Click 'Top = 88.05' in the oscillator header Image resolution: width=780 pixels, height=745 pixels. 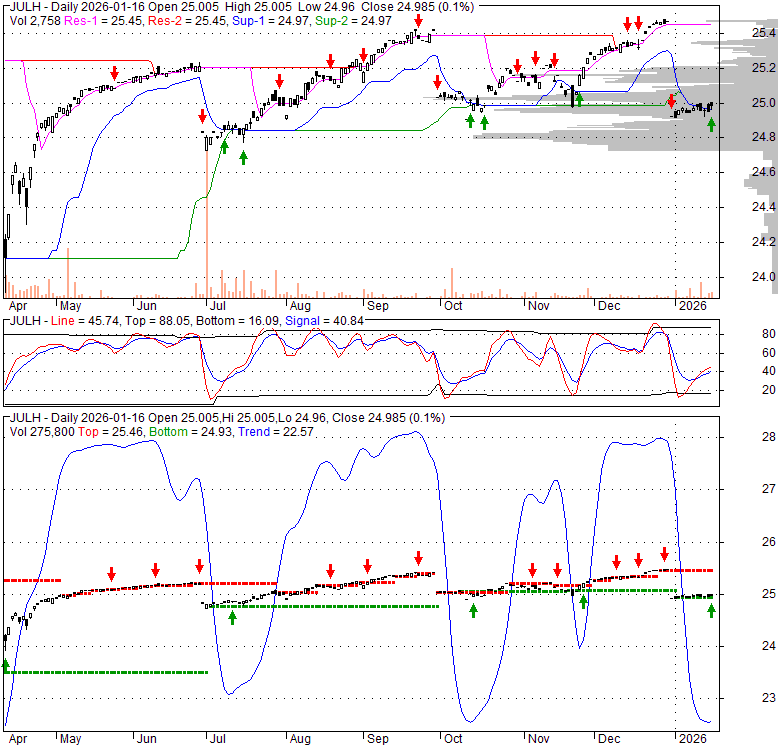pos(158,321)
